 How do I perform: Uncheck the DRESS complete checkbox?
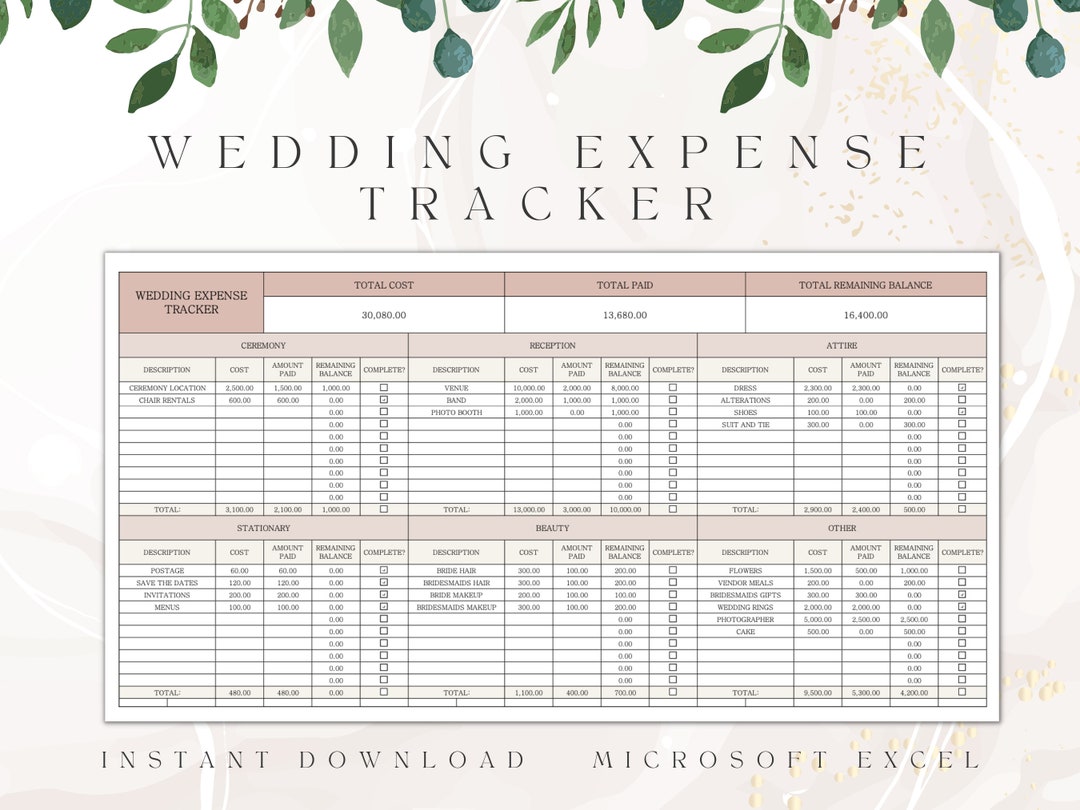tap(963, 388)
